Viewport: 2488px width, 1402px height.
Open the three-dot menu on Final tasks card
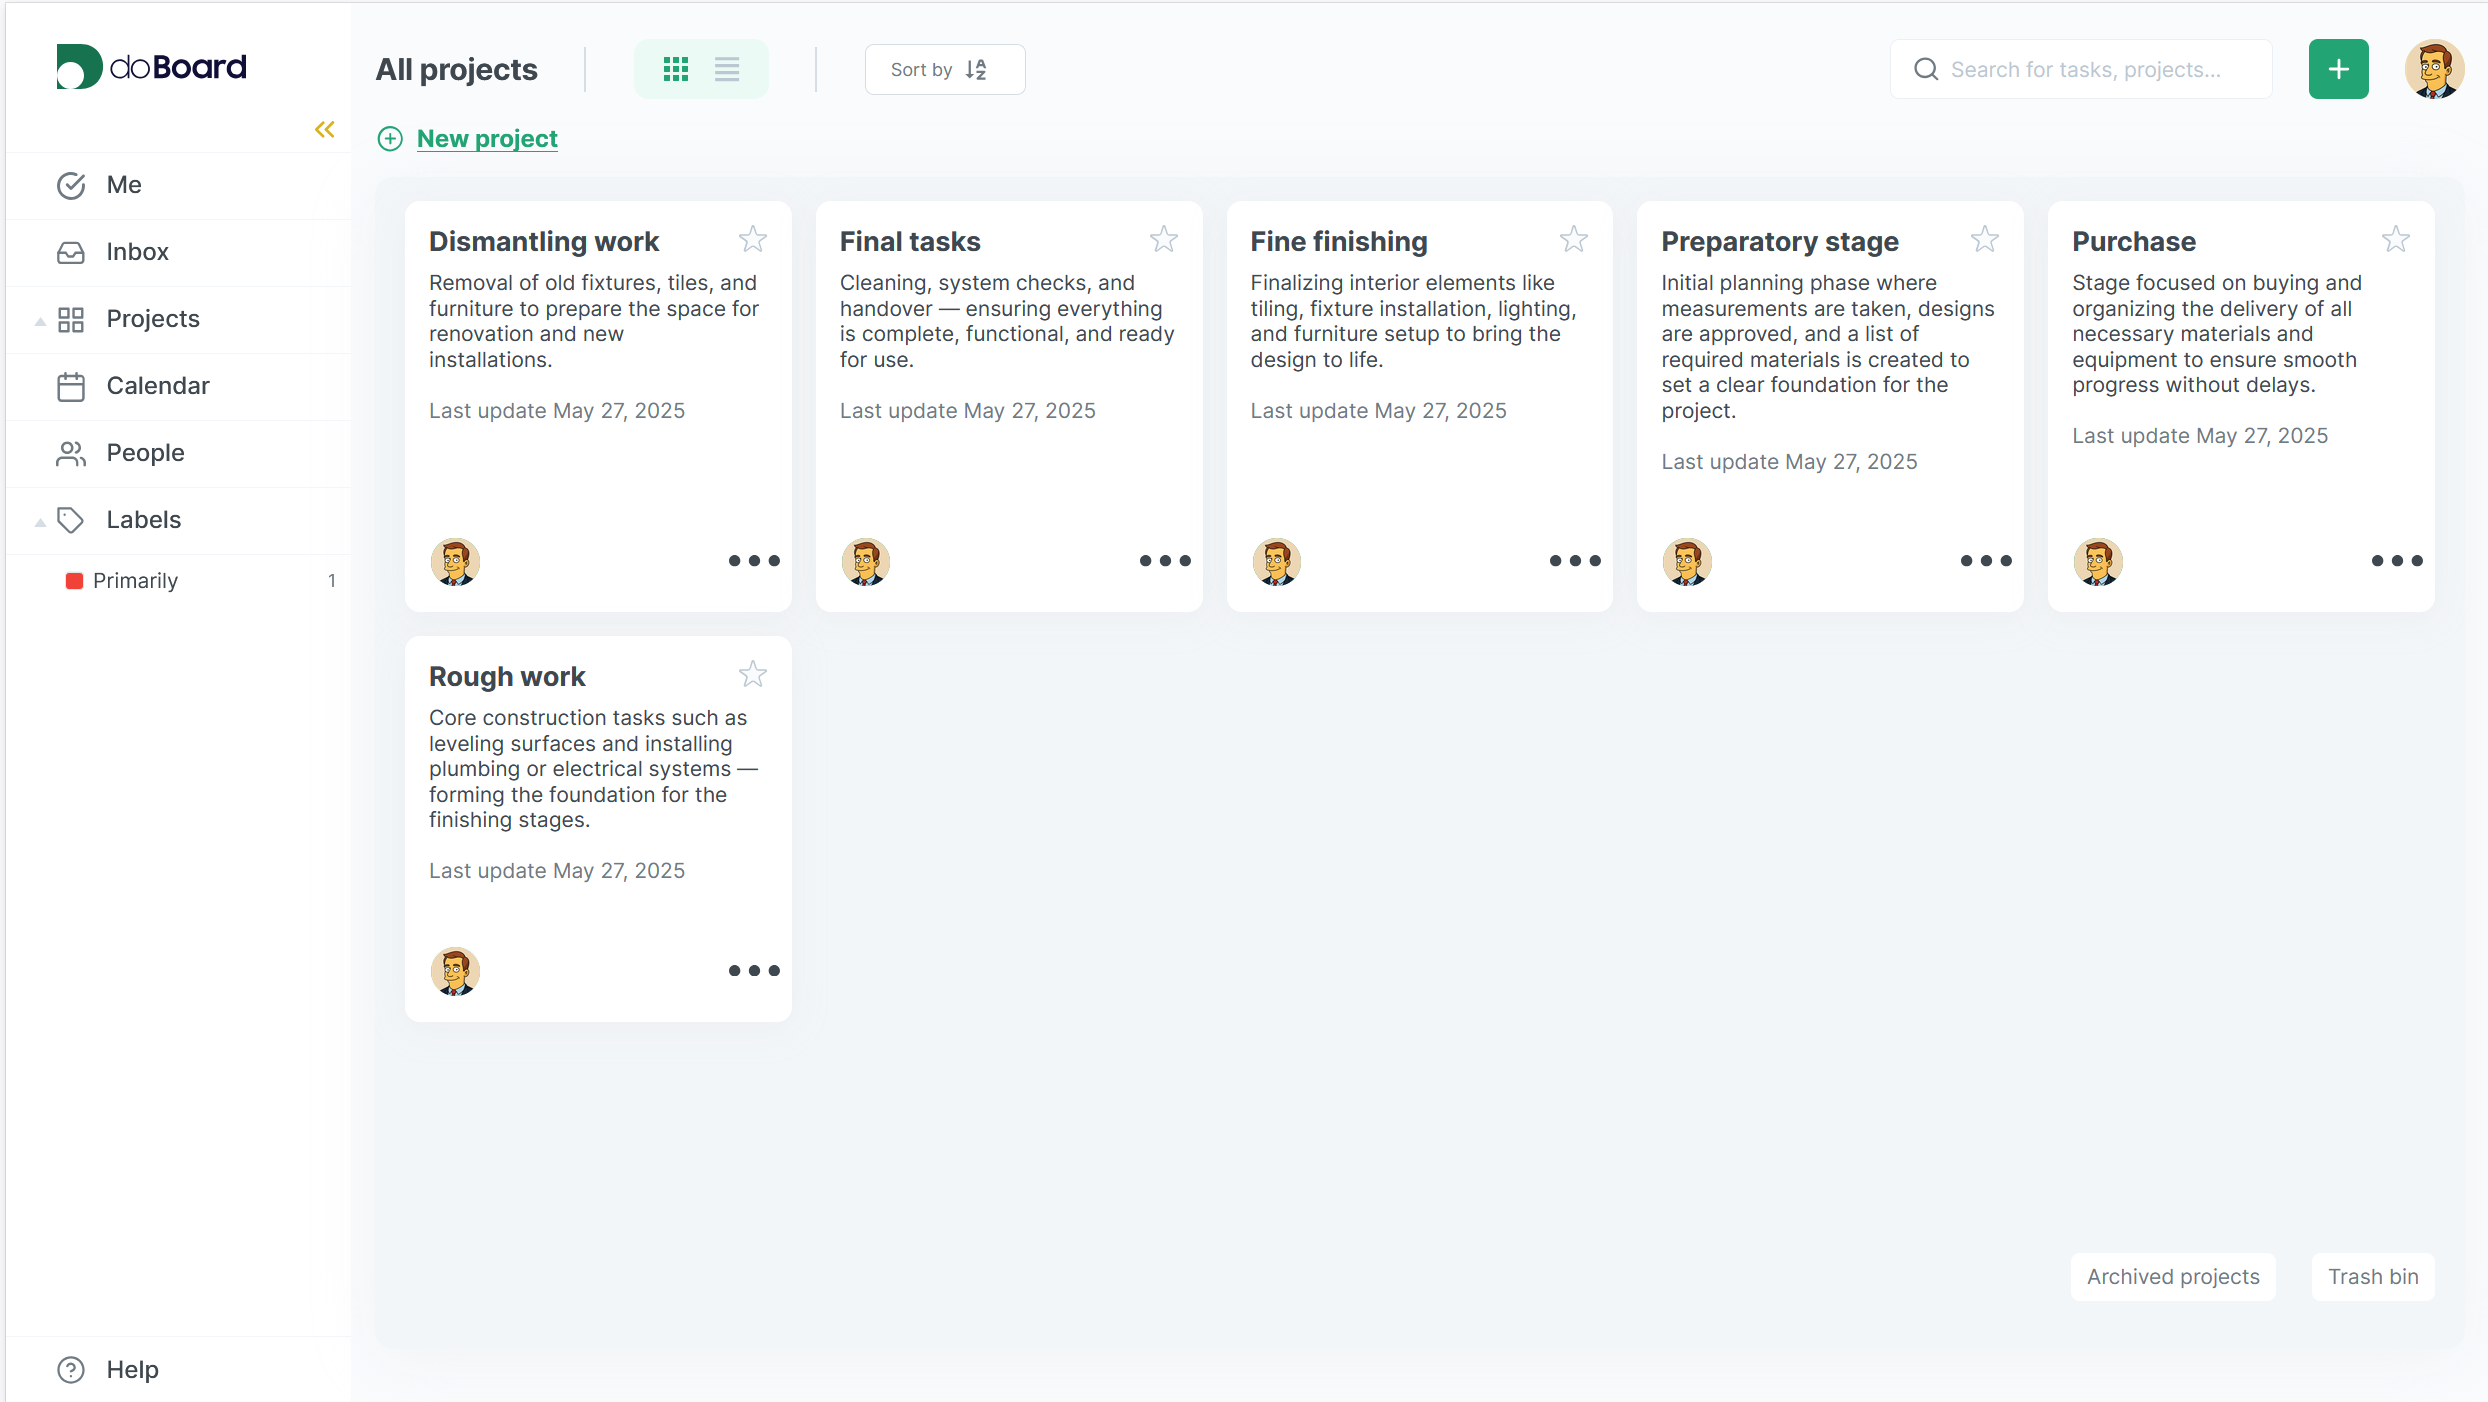coord(1164,561)
